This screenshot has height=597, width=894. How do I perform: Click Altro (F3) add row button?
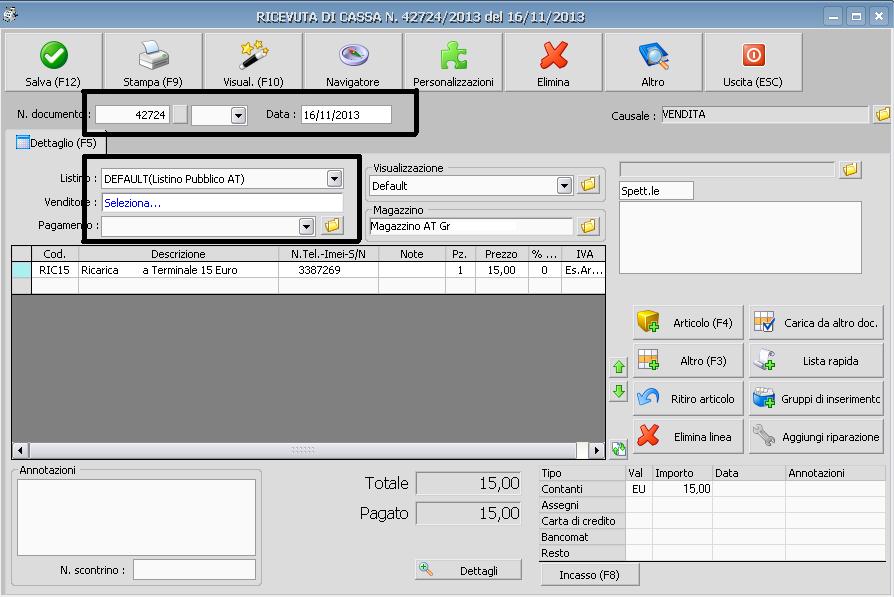[x=688, y=360]
